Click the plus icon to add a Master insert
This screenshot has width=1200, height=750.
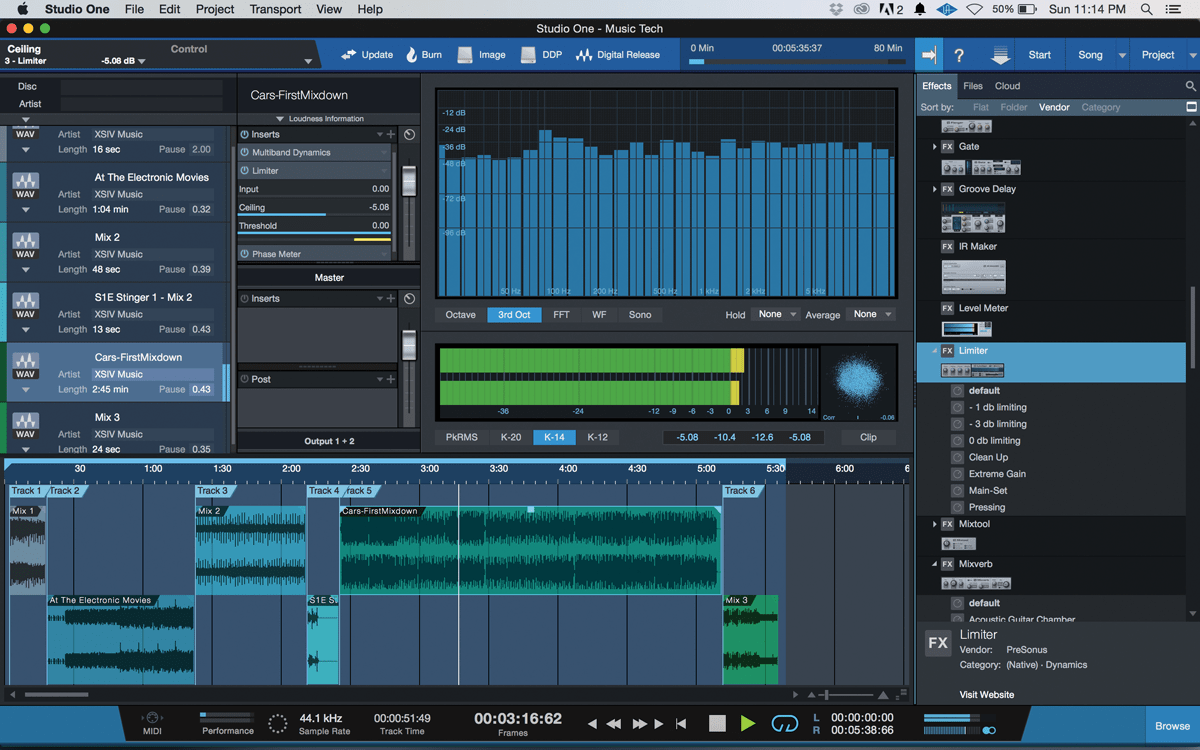391,298
